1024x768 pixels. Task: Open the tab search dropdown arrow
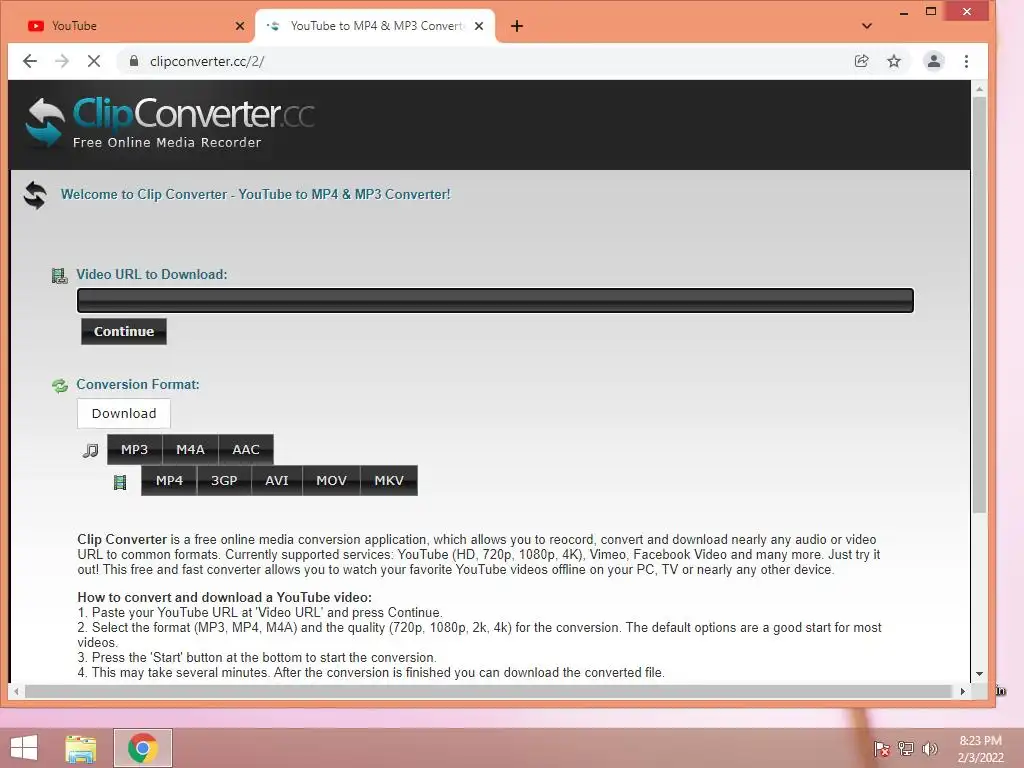coord(867,26)
